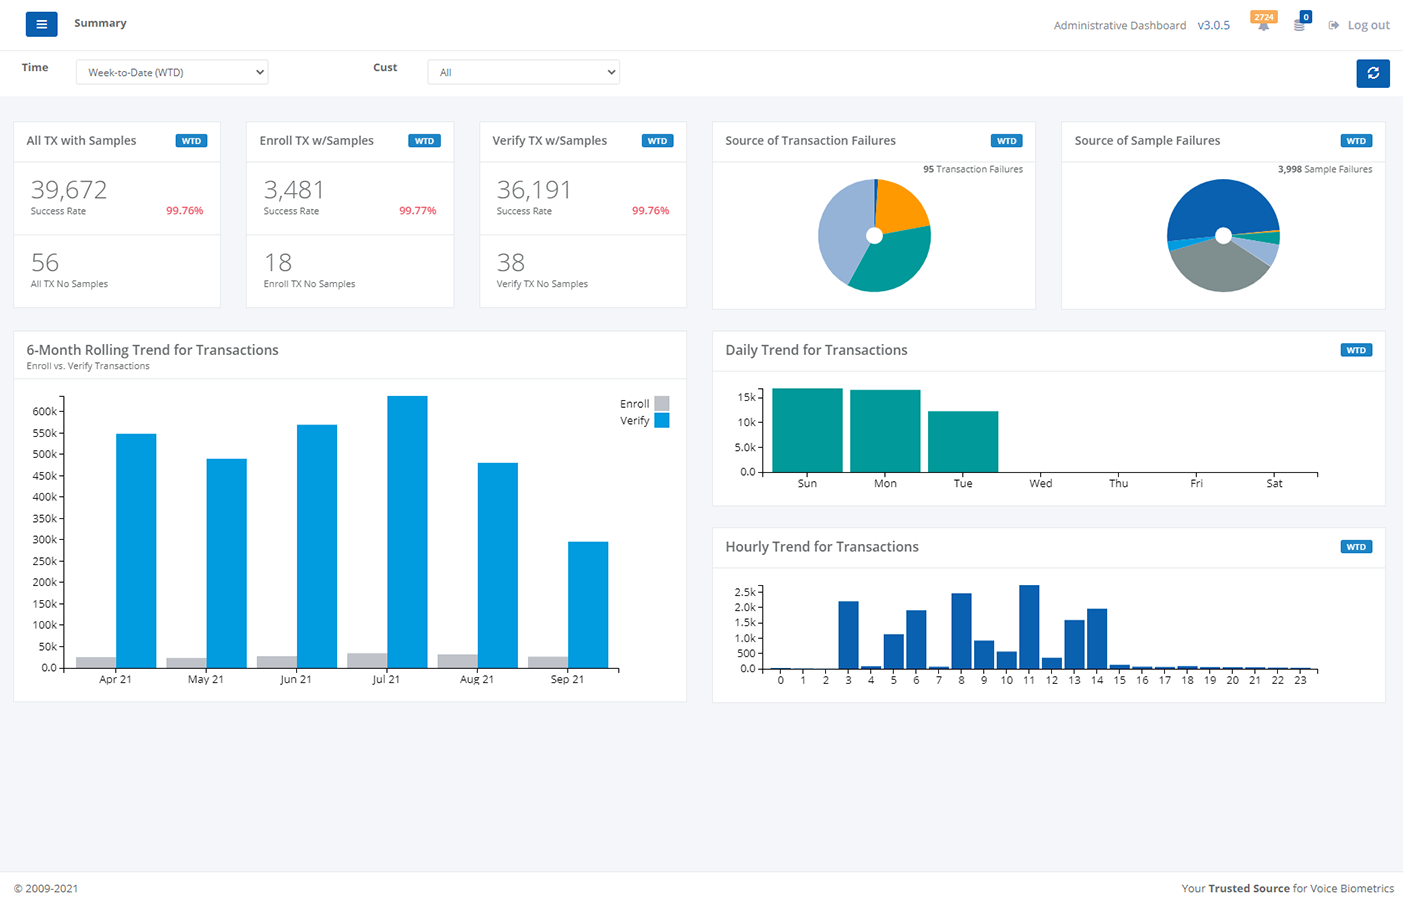The width and height of the screenshot is (1403, 904).
Task: Open the hamburger navigation menu
Action: click(x=41, y=24)
